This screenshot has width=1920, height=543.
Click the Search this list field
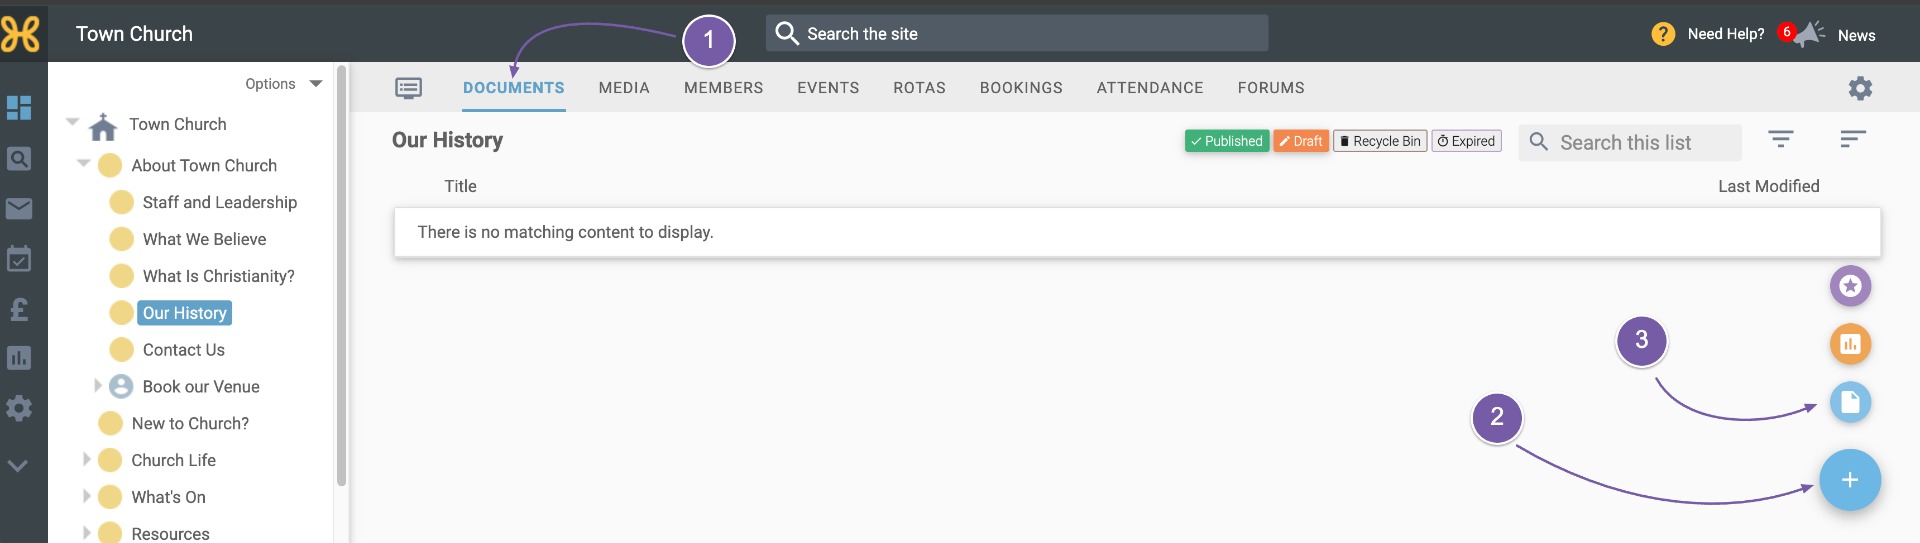pos(1630,142)
